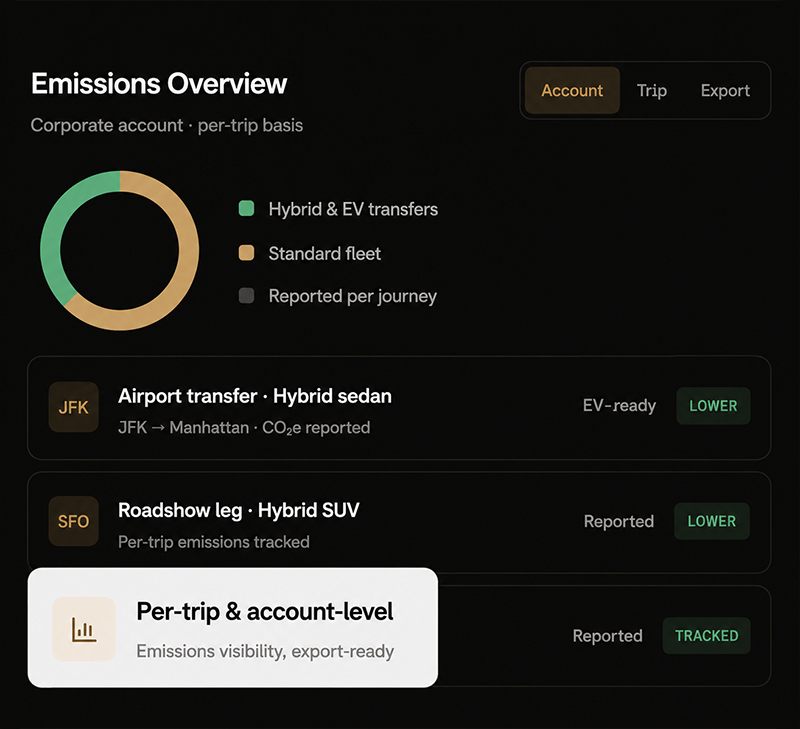Image resolution: width=800 pixels, height=729 pixels.
Task: Click the bar chart icon in the white card
Action: coord(84,629)
